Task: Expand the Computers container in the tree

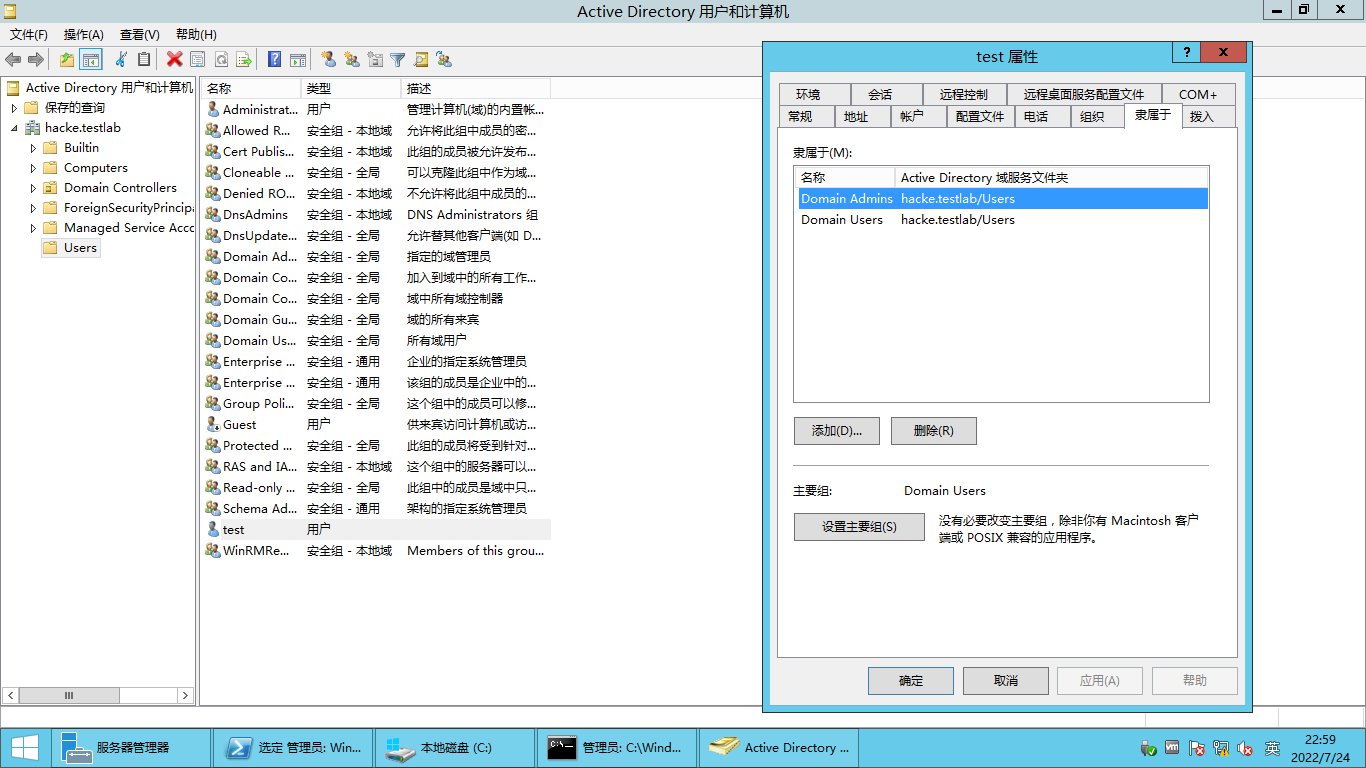Action: pos(31,167)
